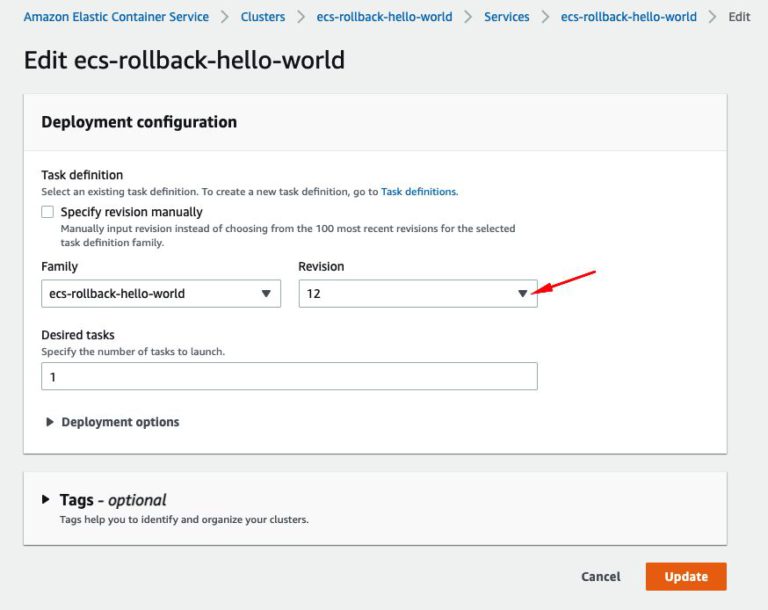
Task: Enable Specify revision manually checkbox
Action: (x=48, y=212)
